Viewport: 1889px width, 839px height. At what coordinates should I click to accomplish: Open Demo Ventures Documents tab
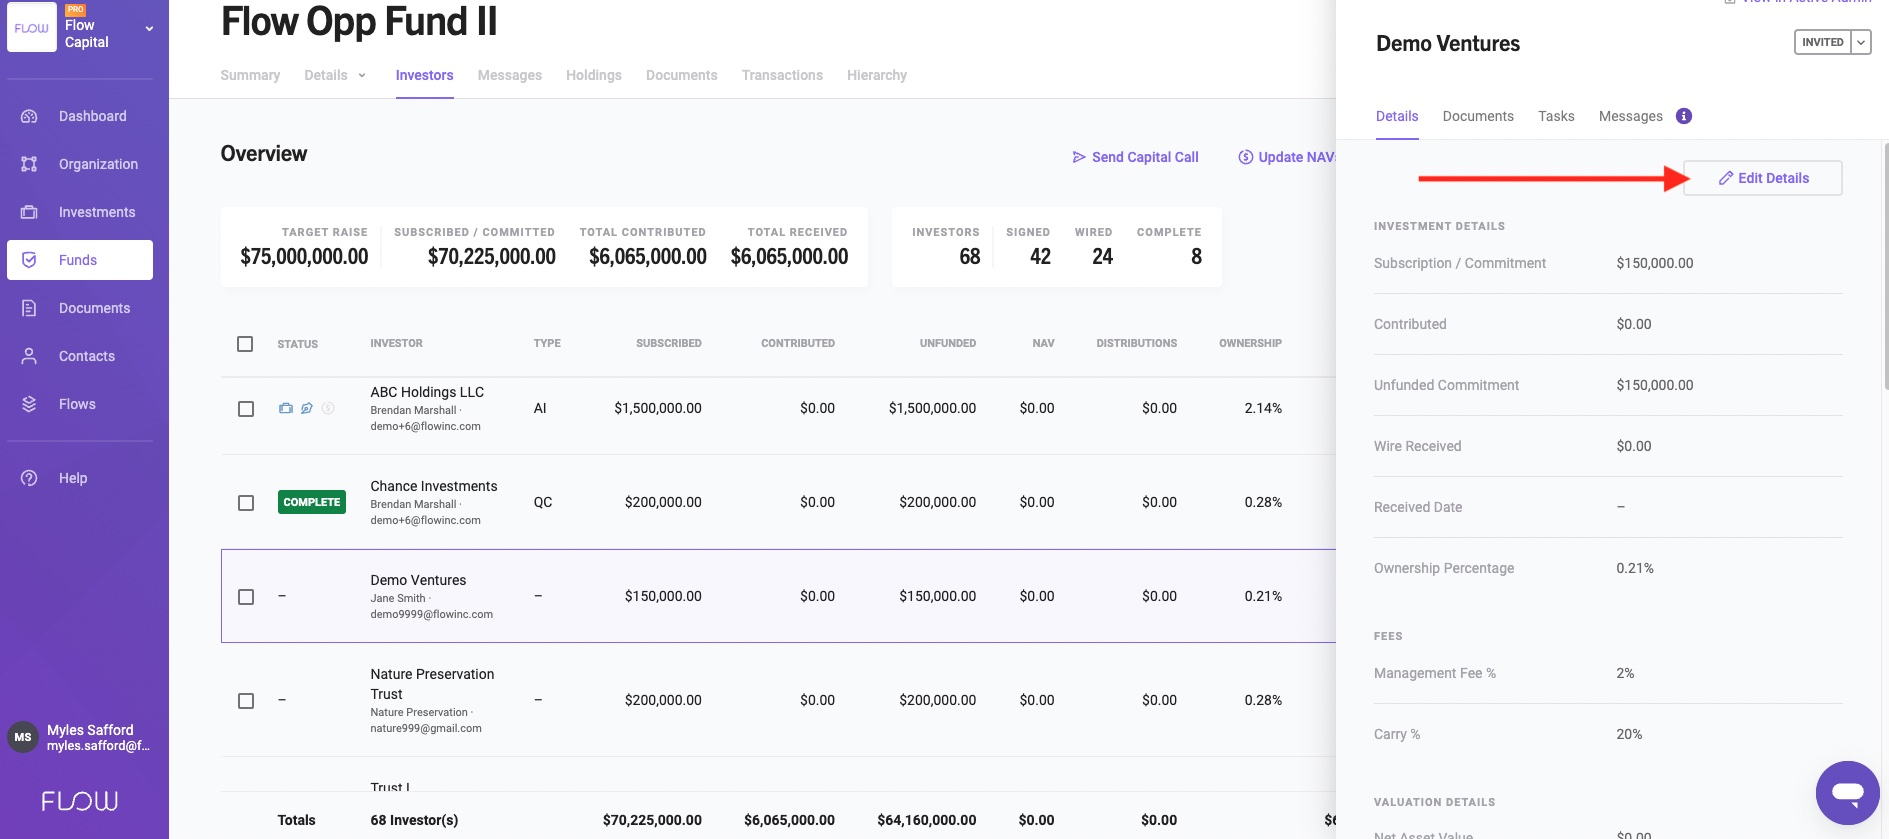click(1478, 116)
